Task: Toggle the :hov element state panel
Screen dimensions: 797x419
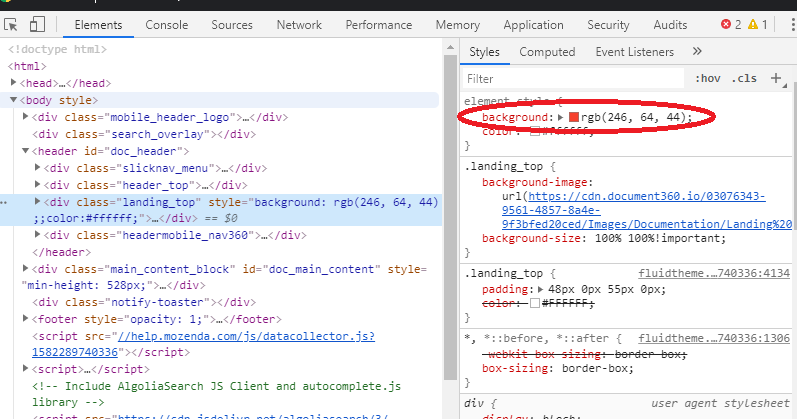Action: tap(708, 78)
